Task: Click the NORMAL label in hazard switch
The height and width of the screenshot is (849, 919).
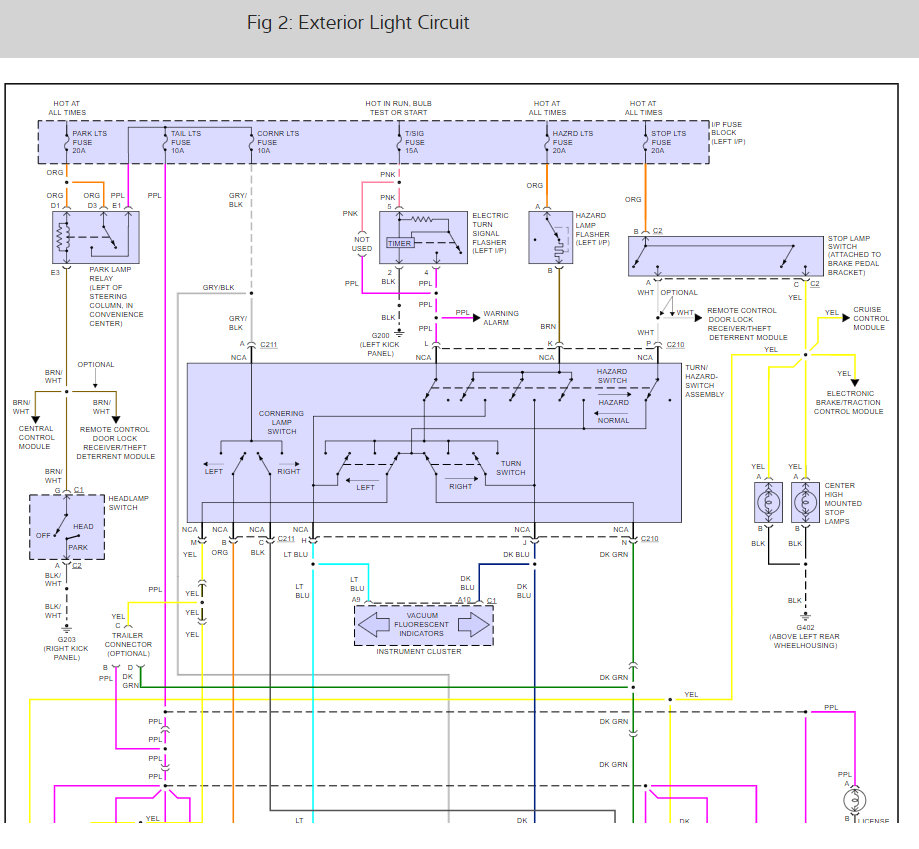Action: coord(613,421)
